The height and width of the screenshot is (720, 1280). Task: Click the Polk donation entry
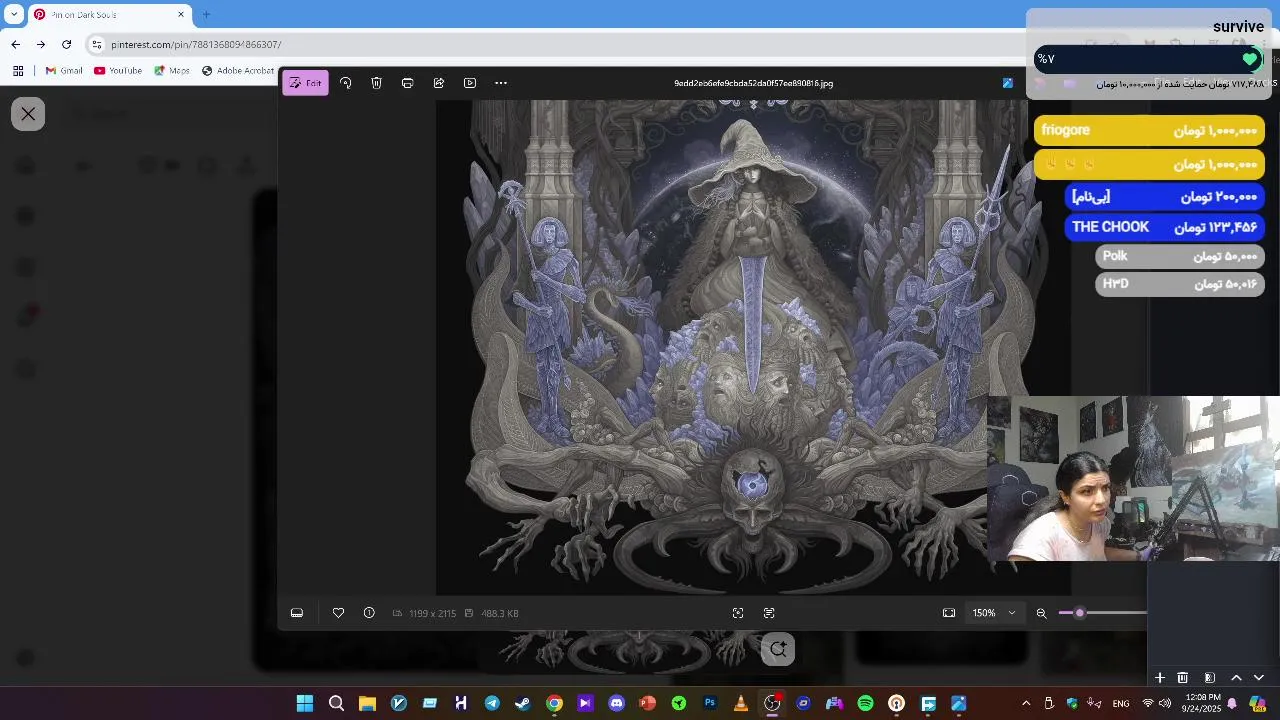click(1180, 257)
